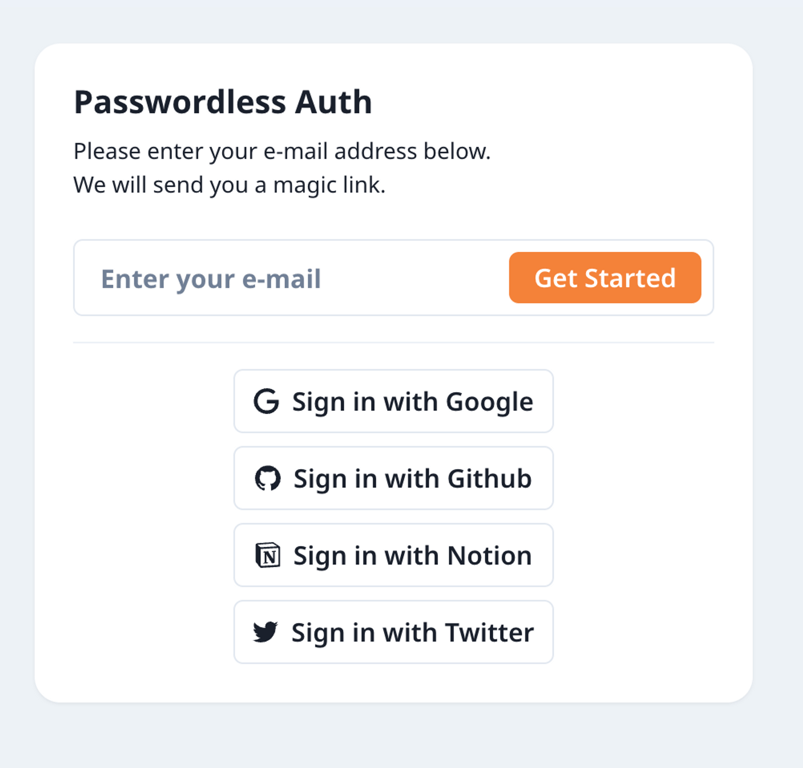Focus the Enter your e-mail field
This screenshot has width=803, height=768.
pos(290,278)
